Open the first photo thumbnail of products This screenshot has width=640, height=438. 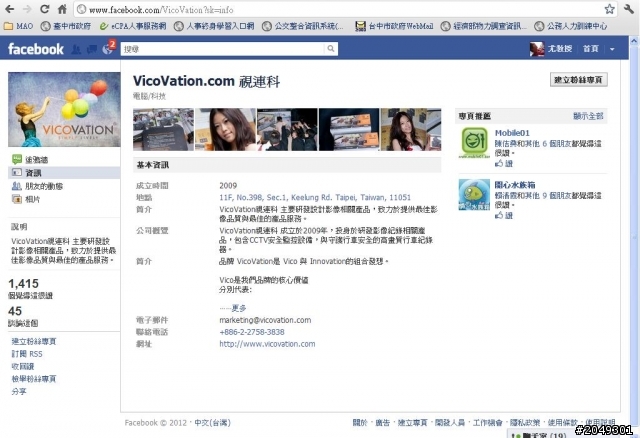click(x=163, y=129)
